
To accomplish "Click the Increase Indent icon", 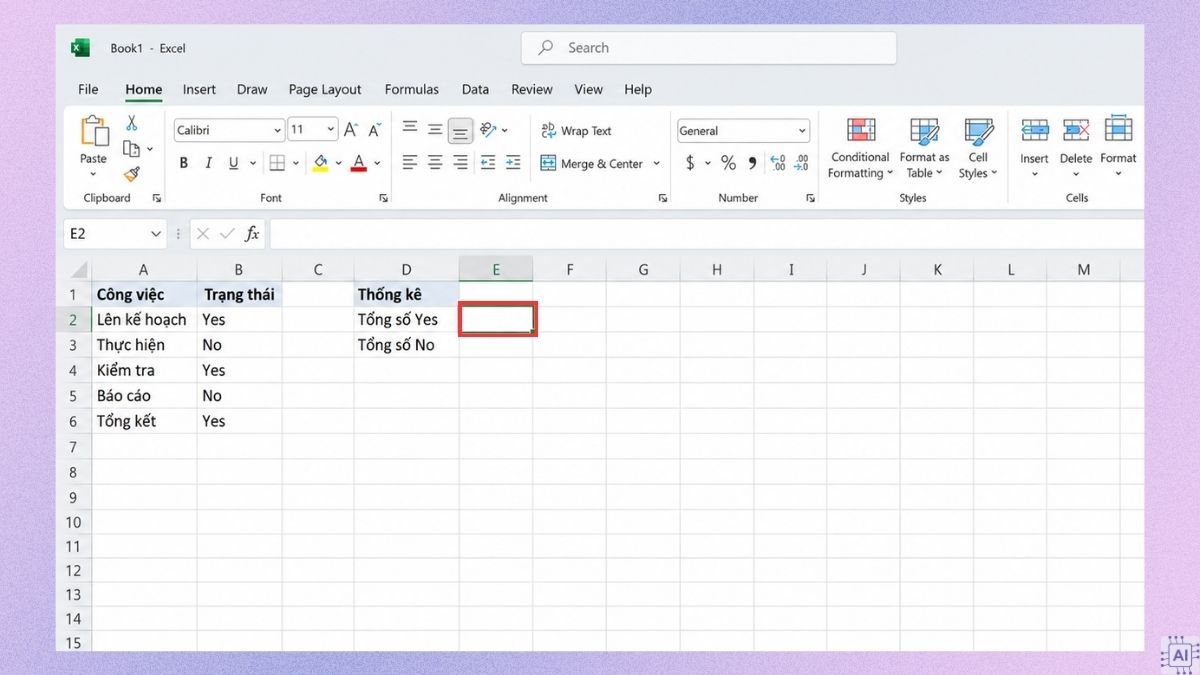I will pos(513,162).
